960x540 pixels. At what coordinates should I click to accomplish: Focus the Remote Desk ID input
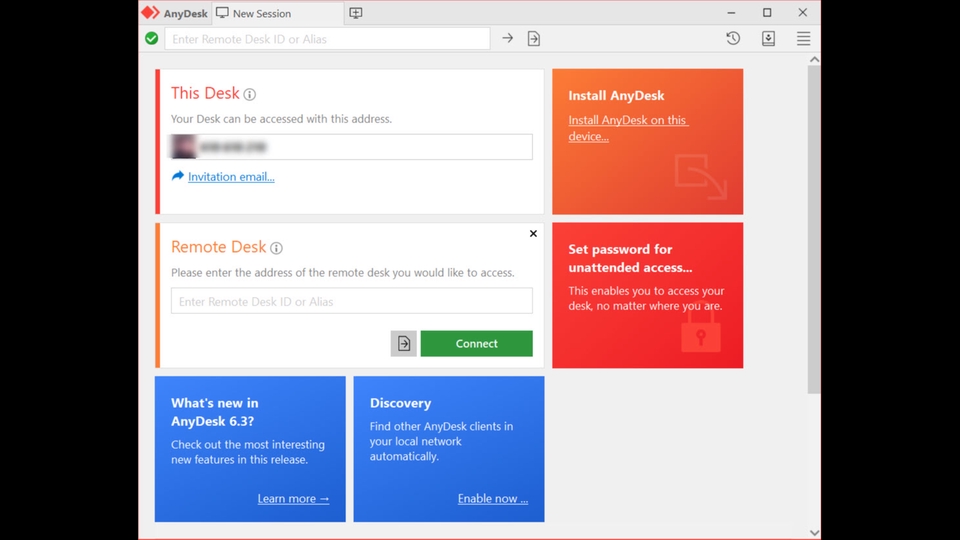(x=351, y=301)
